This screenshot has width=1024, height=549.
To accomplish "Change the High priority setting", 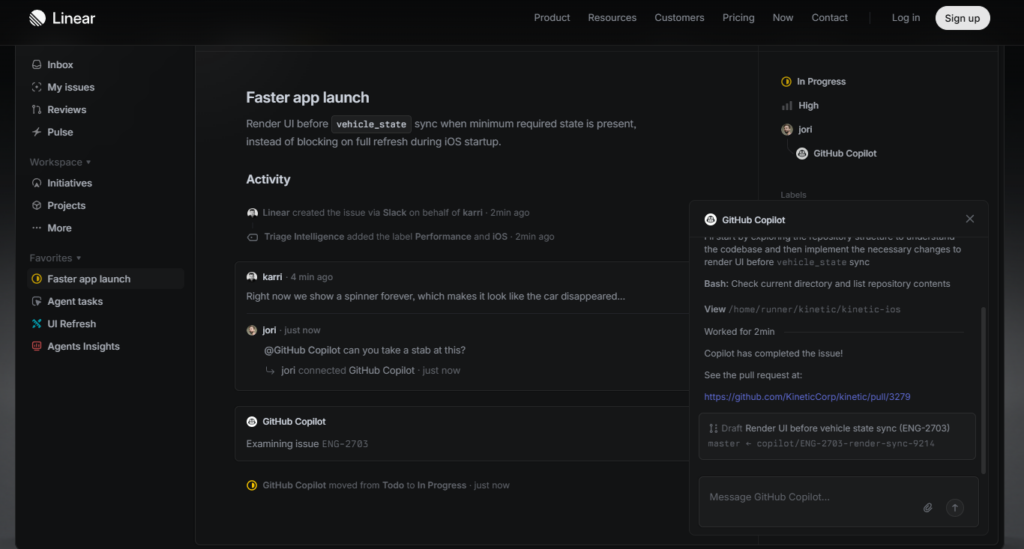I will pos(800,106).
